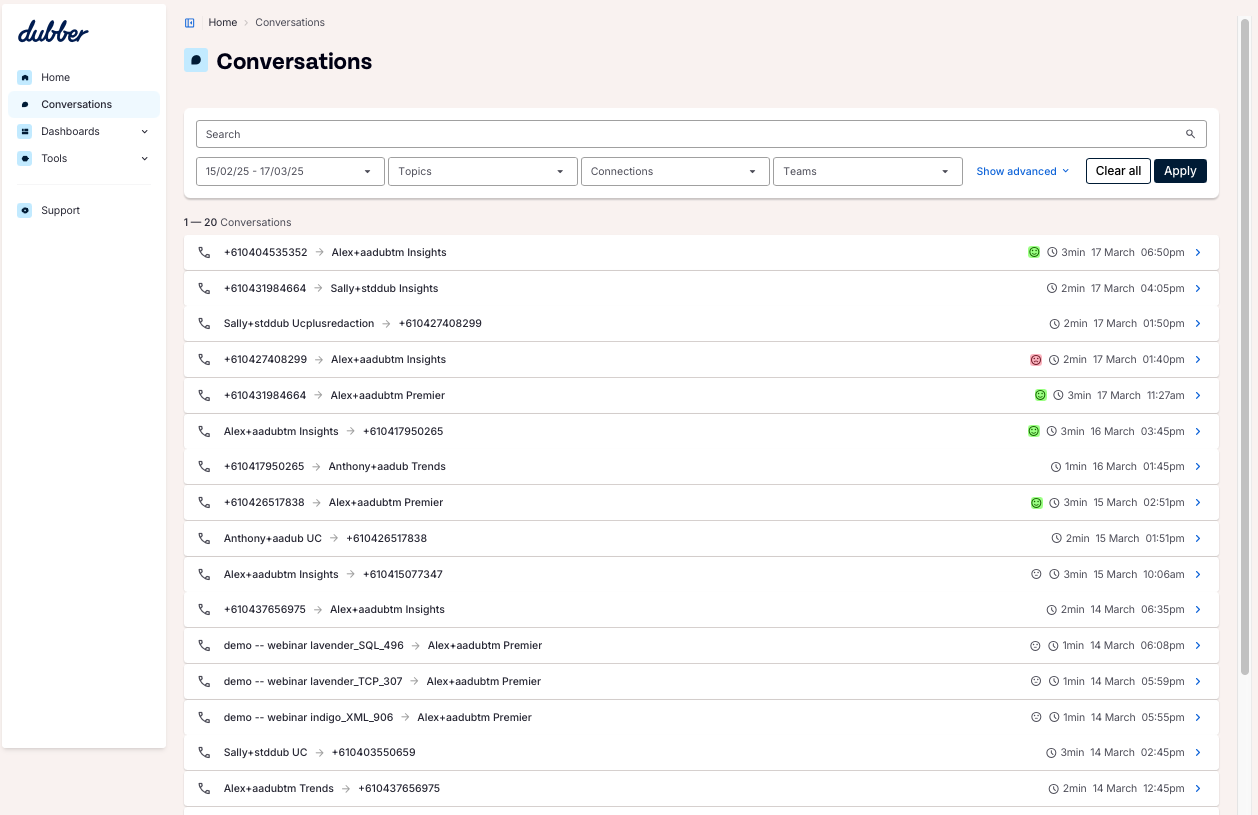Open Support in sidebar

[x=84, y=210]
